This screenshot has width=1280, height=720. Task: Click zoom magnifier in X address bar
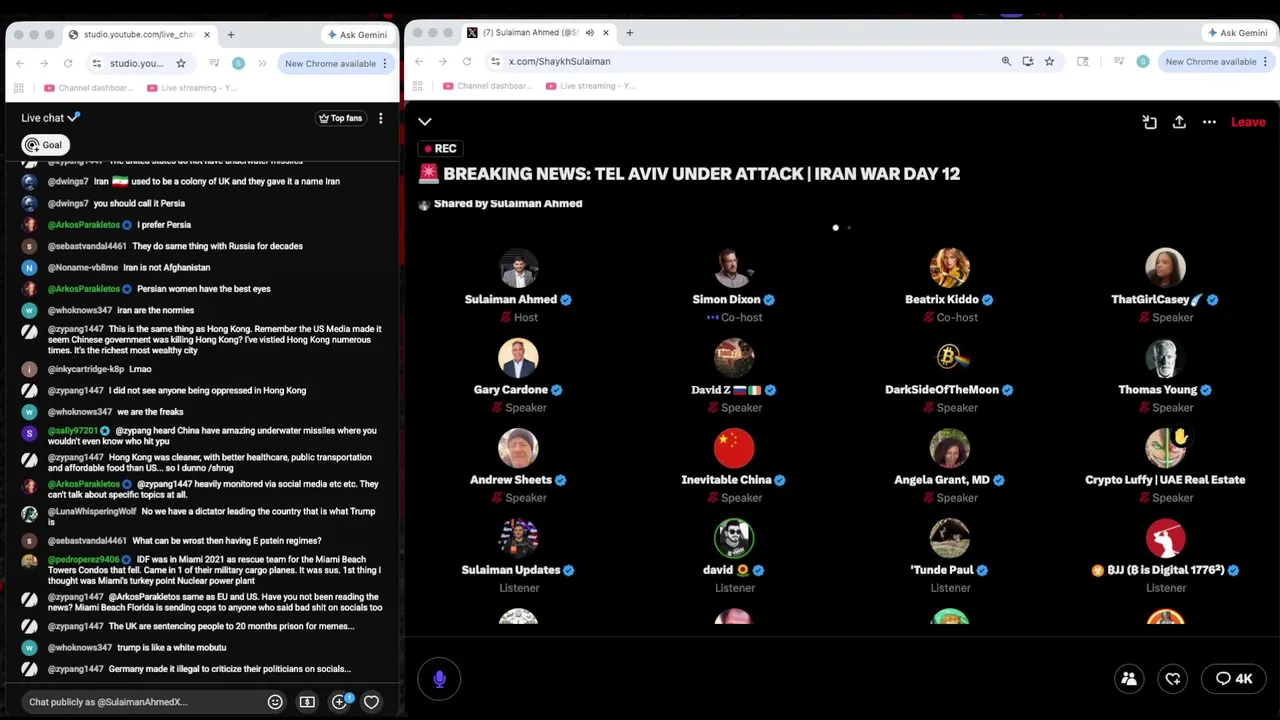[1006, 61]
